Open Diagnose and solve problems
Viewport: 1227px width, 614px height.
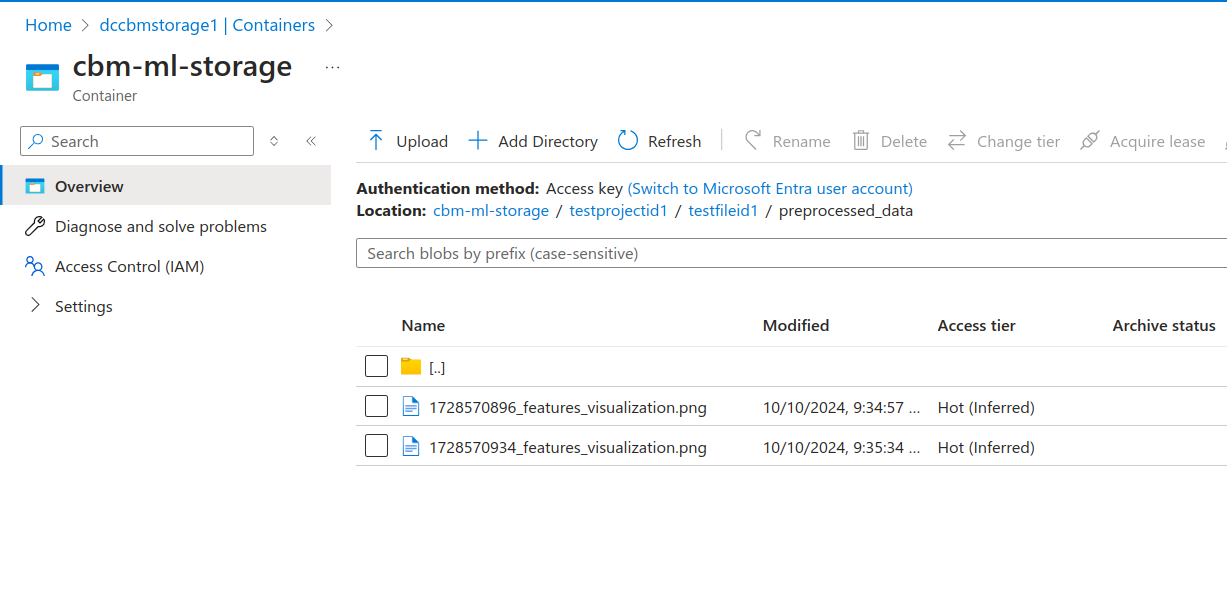[160, 227]
